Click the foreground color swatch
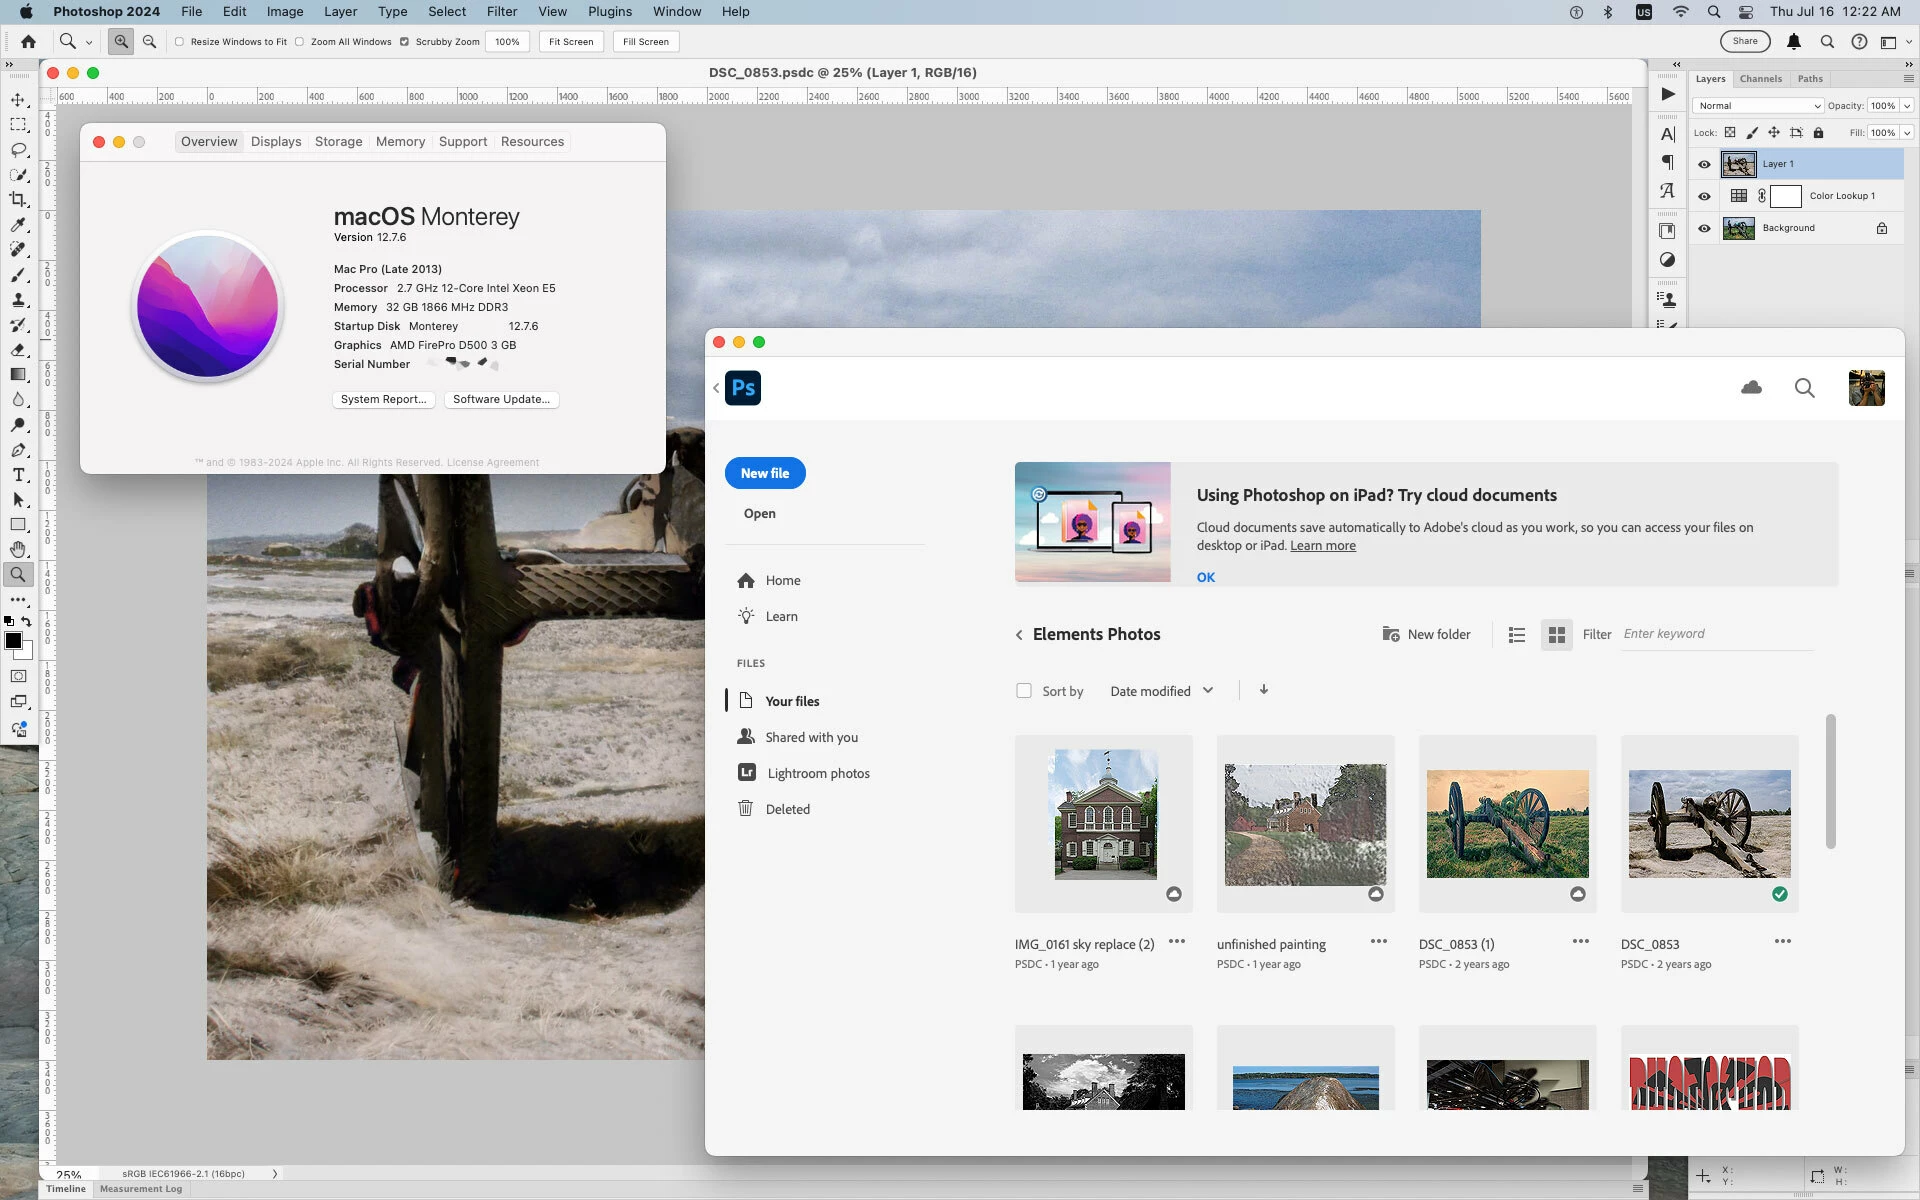The width and height of the screenshot is (1920, 1200). tap(13, 641)
